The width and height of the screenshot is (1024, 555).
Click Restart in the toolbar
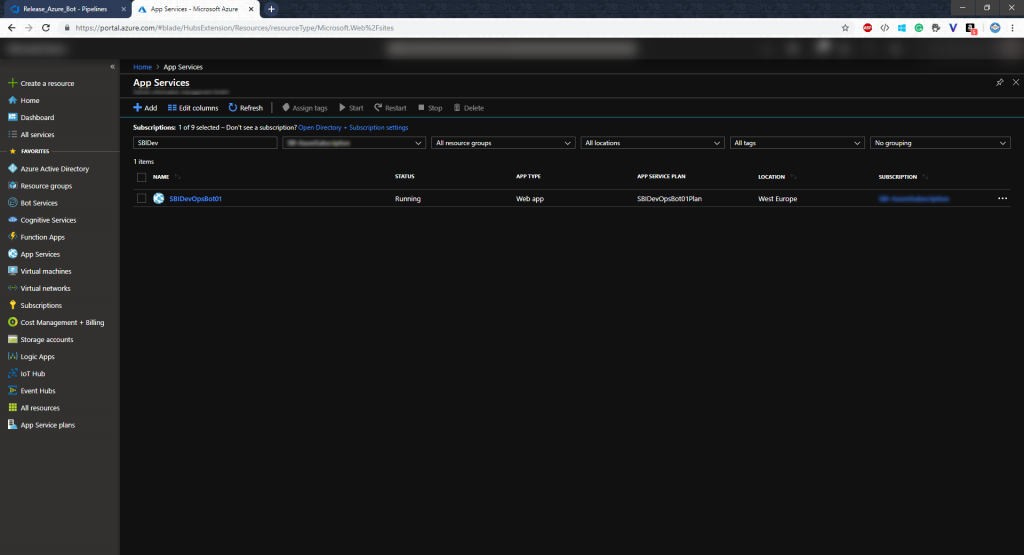click(x=390, y=108)
